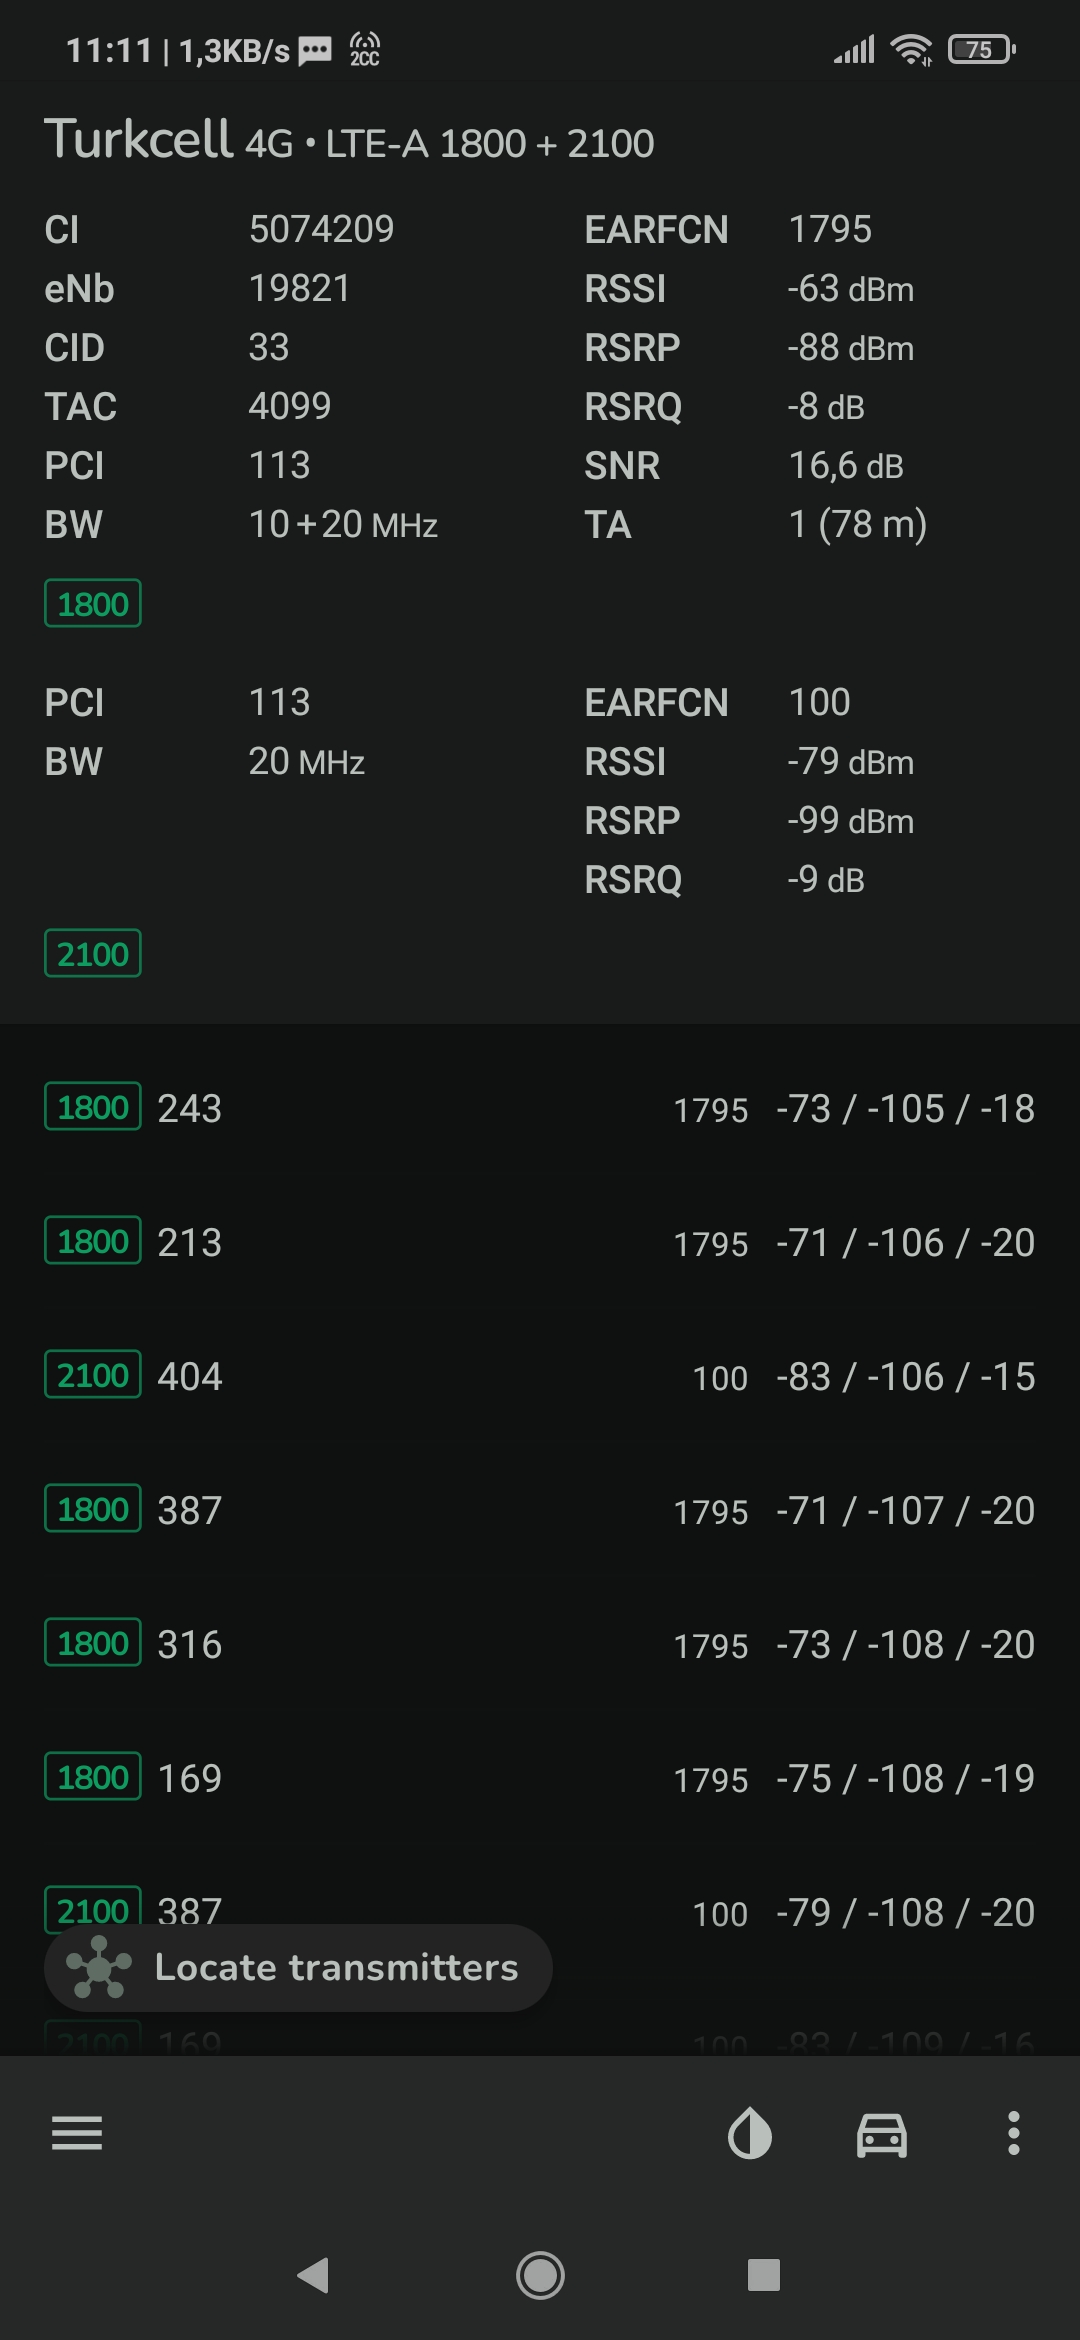Screen dimensions: 1080x2340
Task: Tap the Android home circle button
Action: point(540,2276)
